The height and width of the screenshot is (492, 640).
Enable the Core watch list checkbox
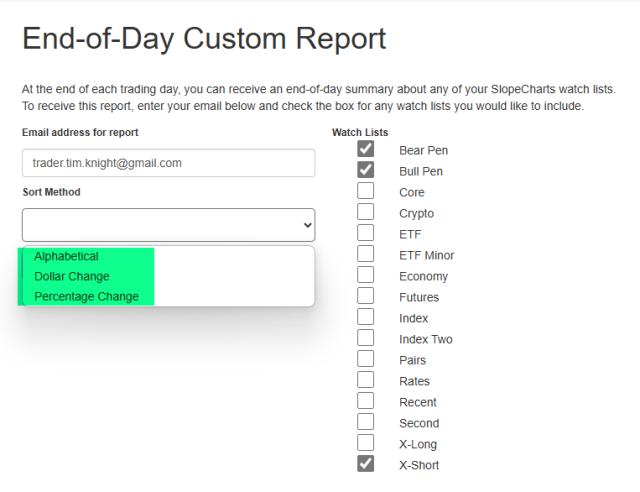click(366, 192)
